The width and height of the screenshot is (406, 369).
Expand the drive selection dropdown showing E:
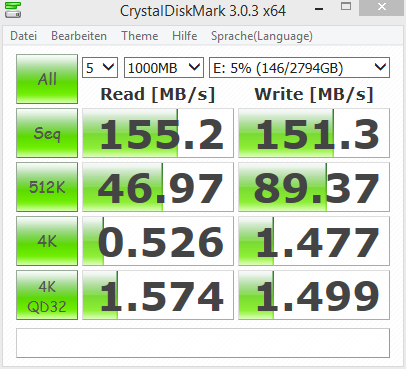pos(299,68)
